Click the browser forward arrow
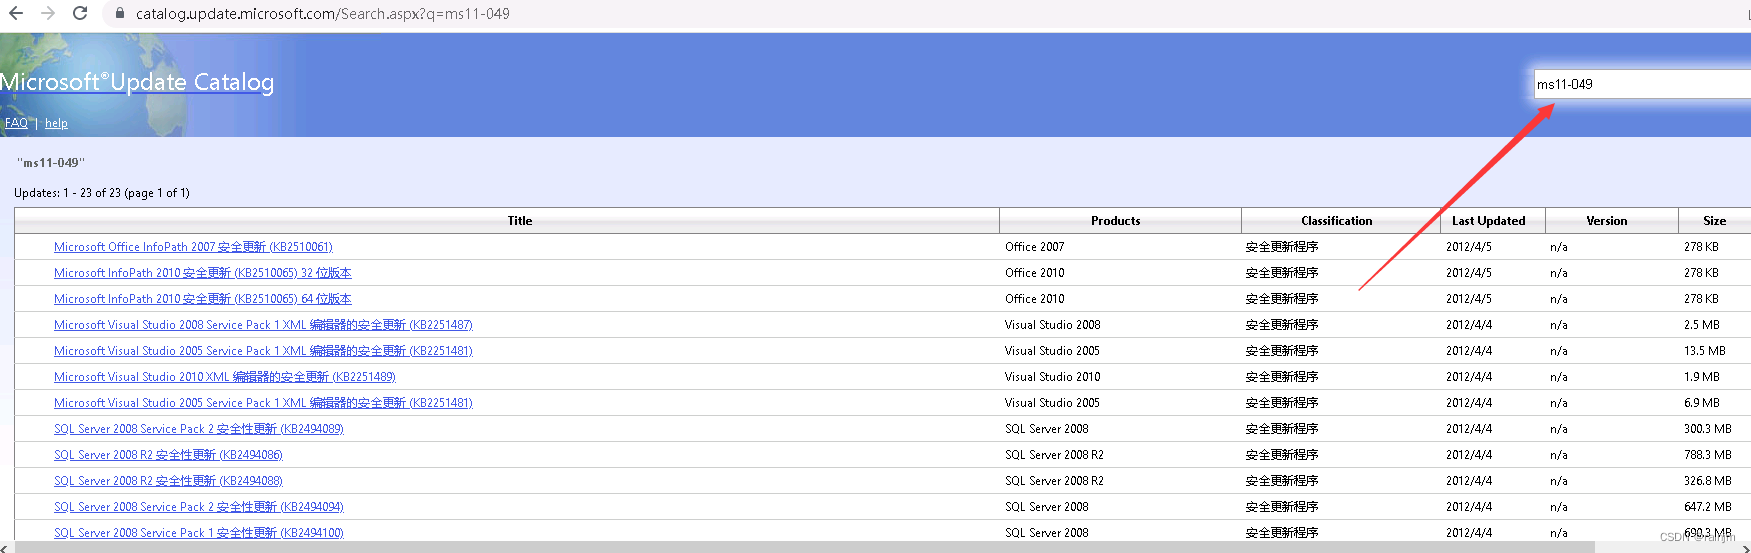 coord(48,13)
